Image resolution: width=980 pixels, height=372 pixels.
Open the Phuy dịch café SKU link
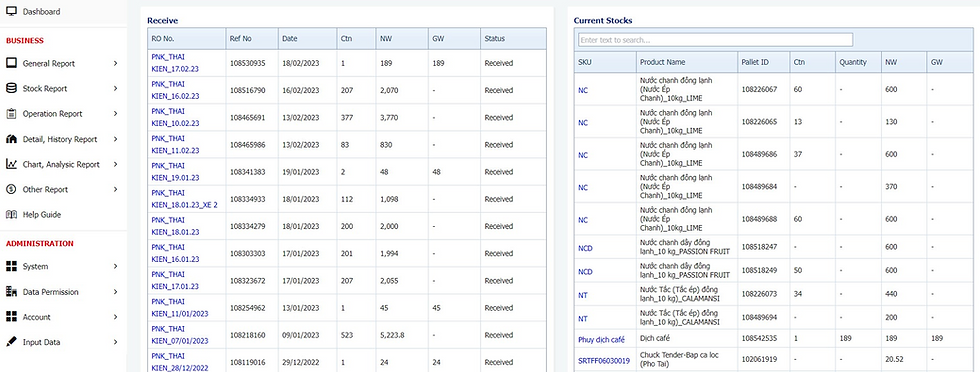pos(601,339)
